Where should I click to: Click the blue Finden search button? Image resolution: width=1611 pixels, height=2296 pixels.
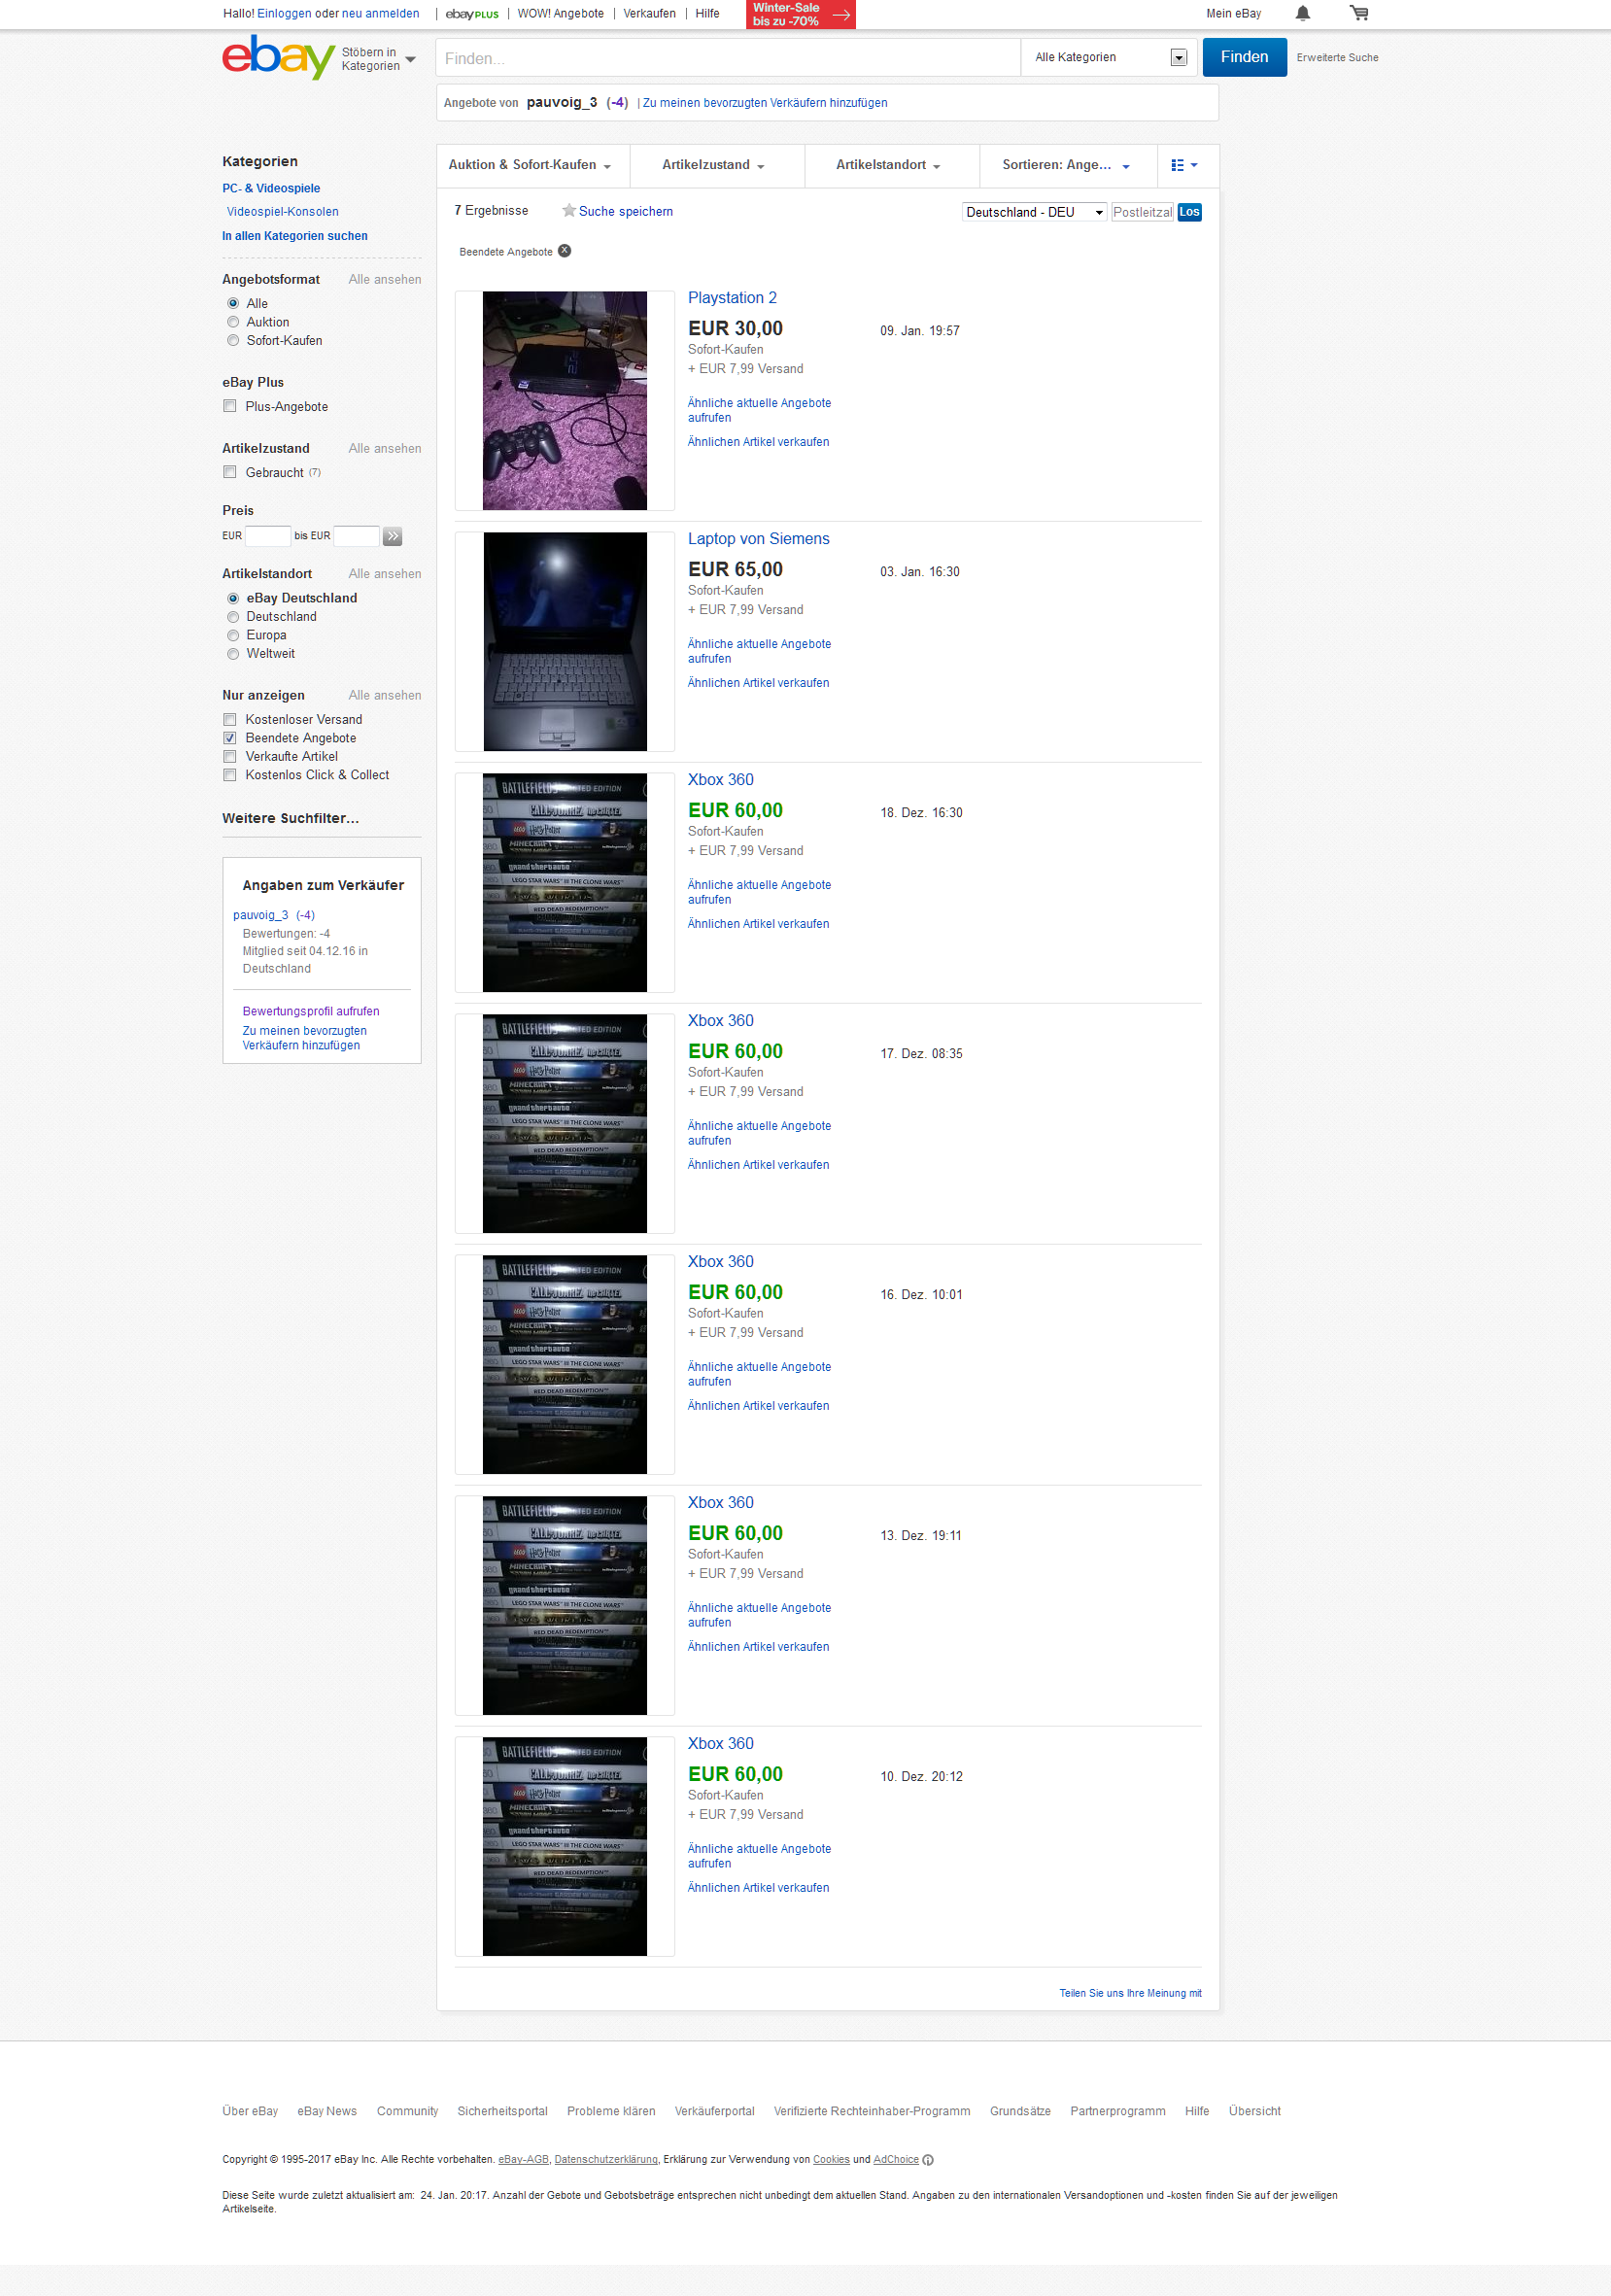(x=1244, y=57)
